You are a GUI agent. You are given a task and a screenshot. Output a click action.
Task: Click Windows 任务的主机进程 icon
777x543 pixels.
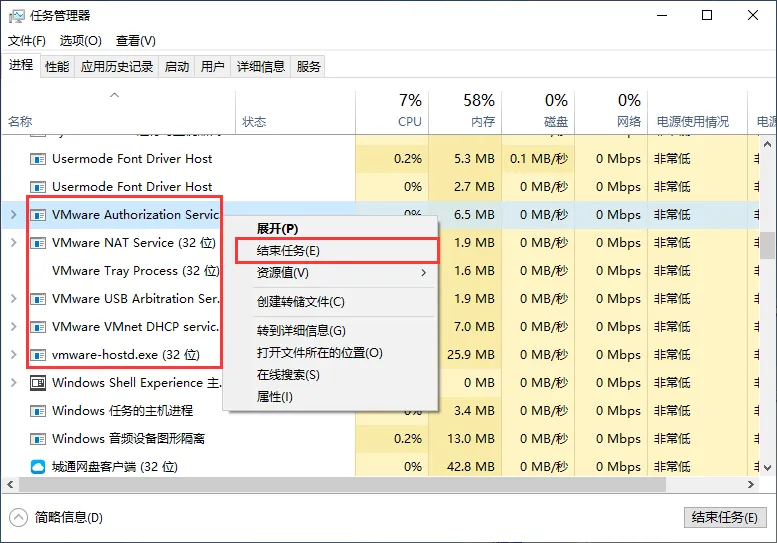click(x=38, y=411)
